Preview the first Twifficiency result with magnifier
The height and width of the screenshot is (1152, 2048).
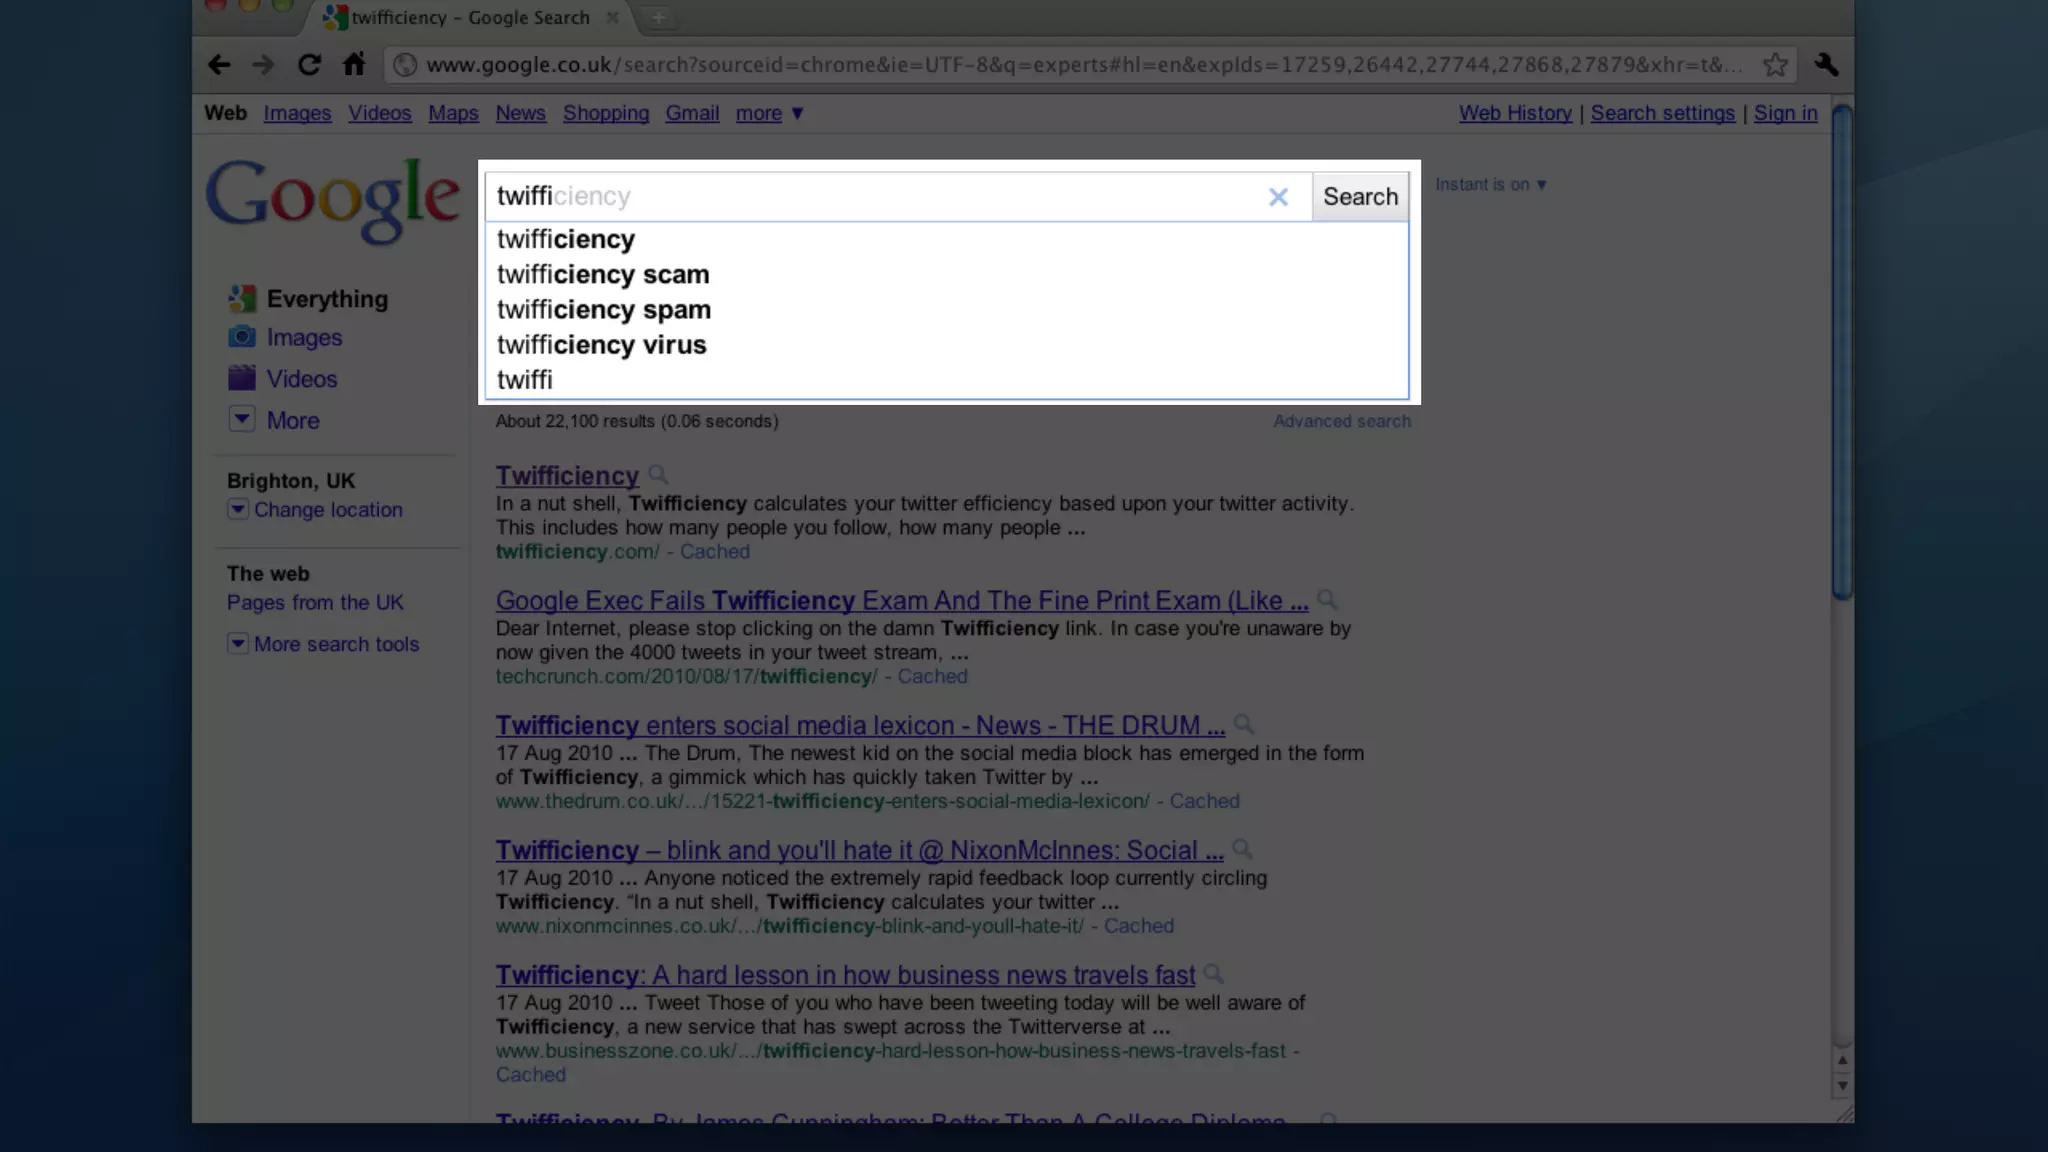tap(658, 475)
